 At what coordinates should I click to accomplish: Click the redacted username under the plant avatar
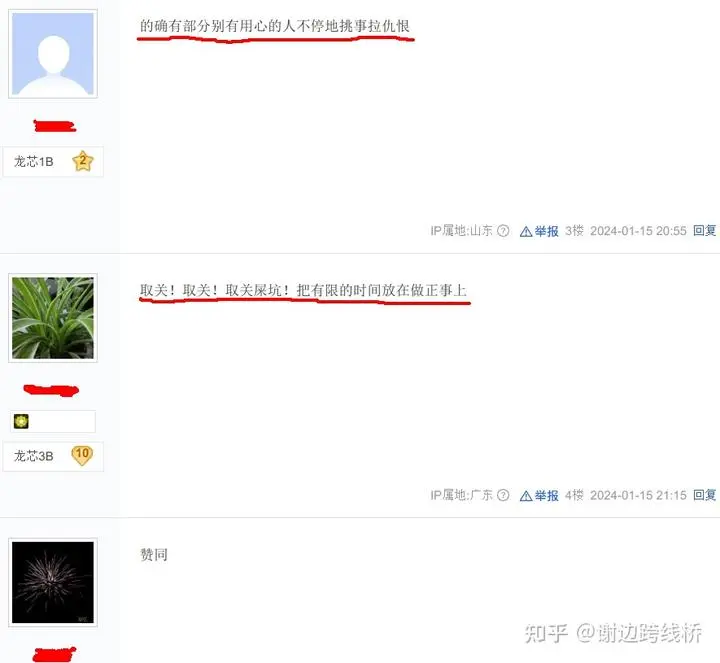[x=51, y=390]
